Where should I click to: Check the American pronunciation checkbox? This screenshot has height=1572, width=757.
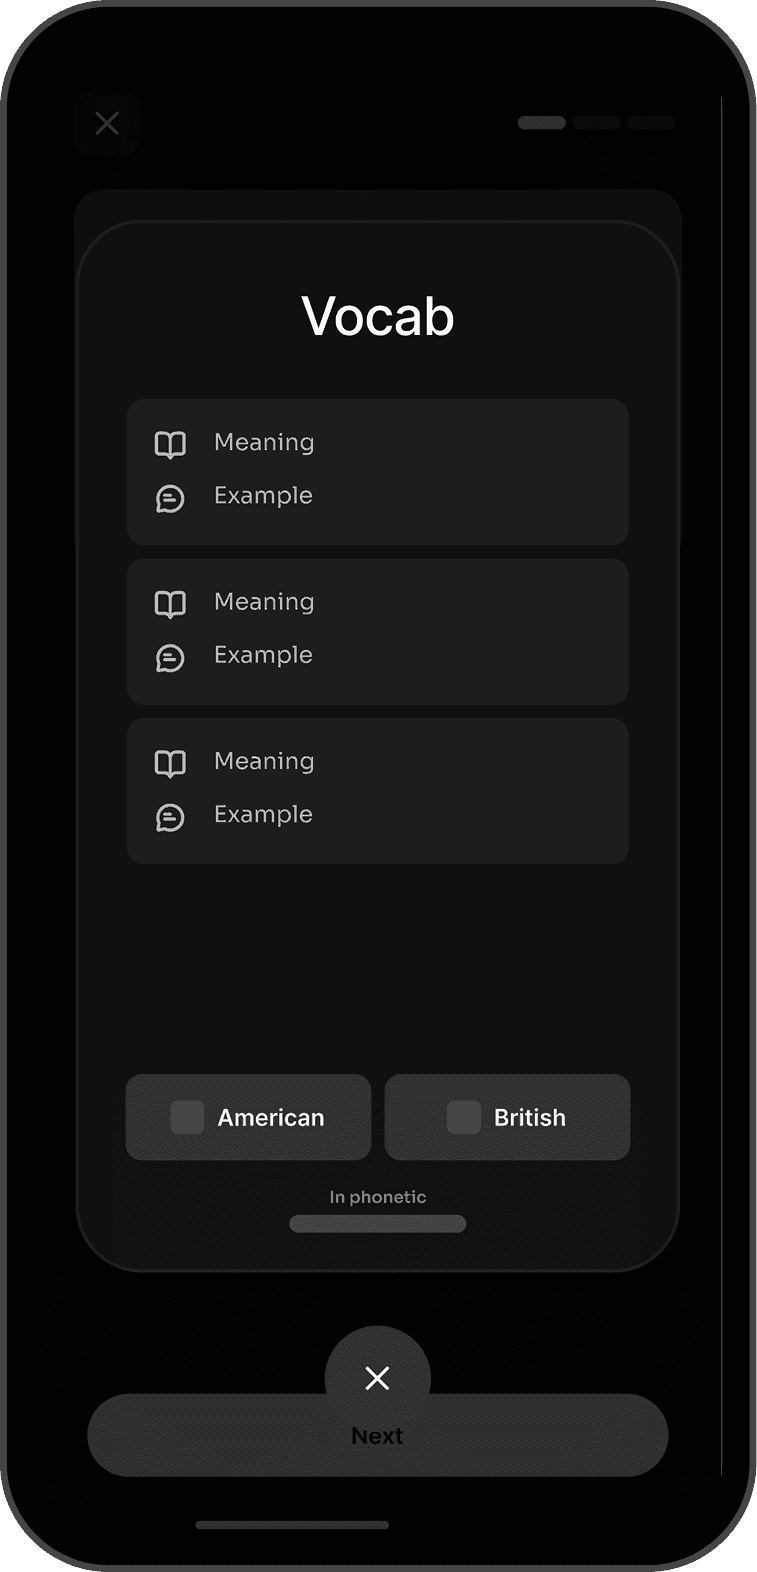point(187,1117)
